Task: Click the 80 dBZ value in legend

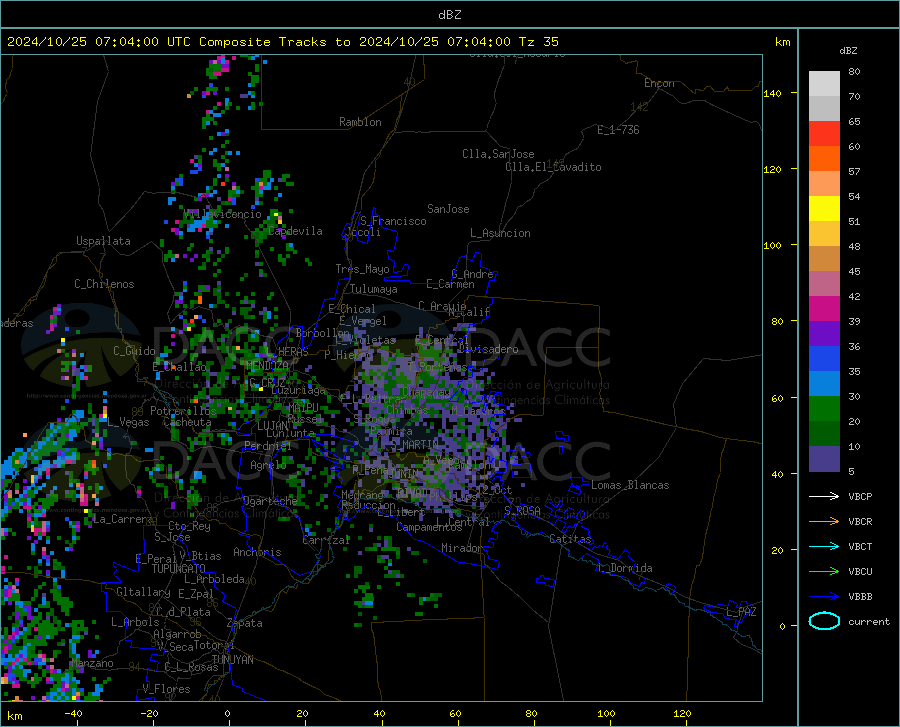Action: coord(854,72)
